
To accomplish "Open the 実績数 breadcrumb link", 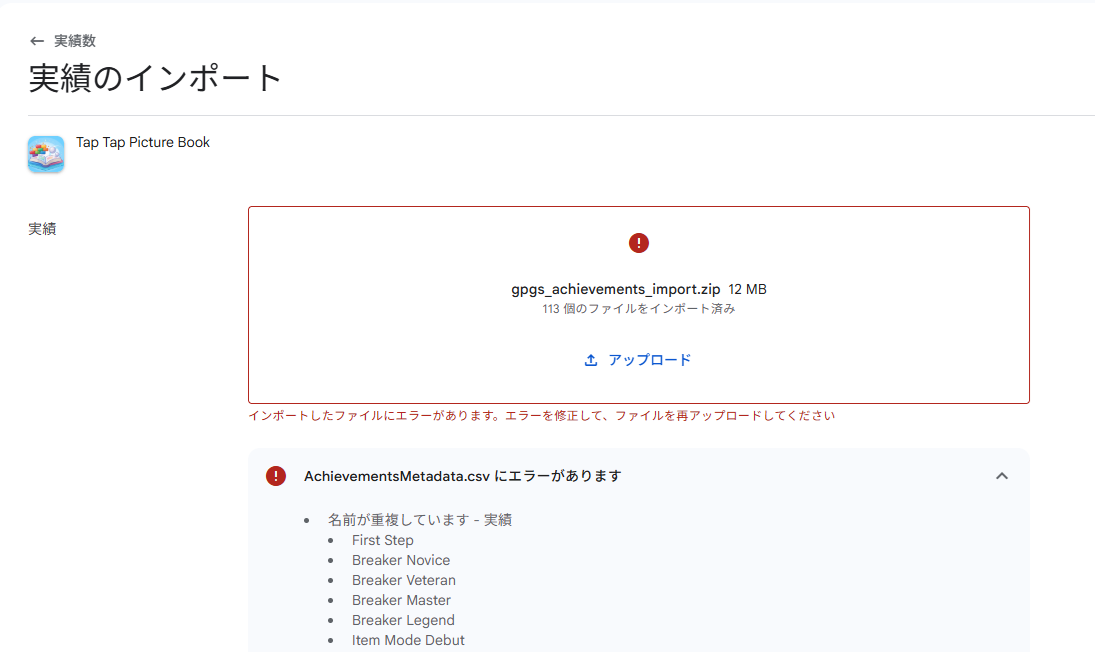I will (75, 41).
